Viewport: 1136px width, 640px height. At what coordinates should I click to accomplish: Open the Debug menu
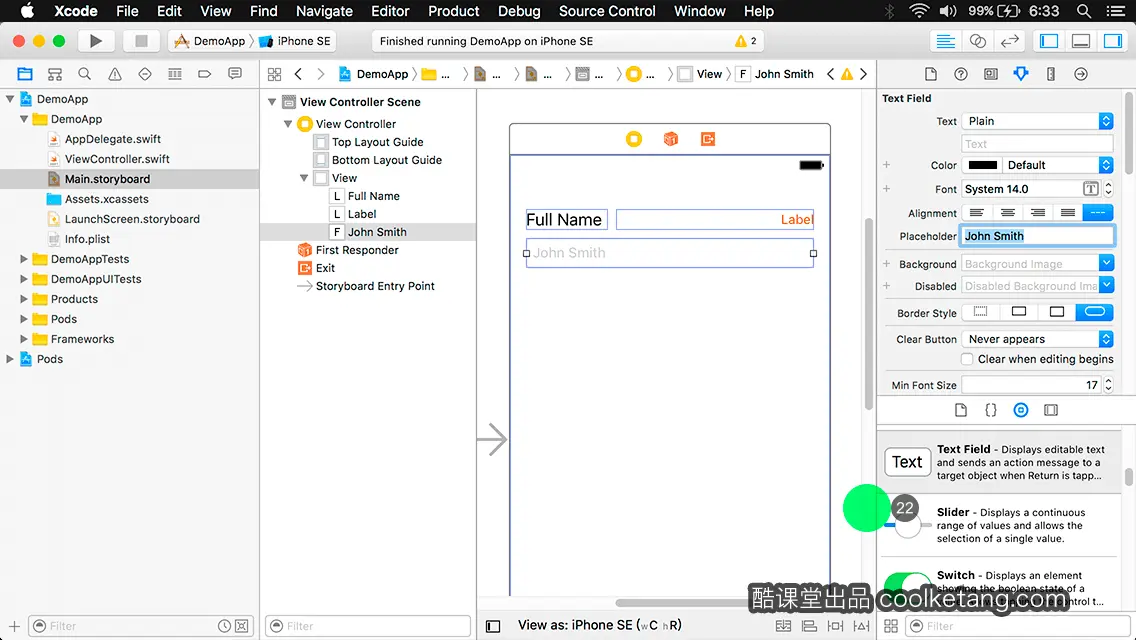point(519,11)
